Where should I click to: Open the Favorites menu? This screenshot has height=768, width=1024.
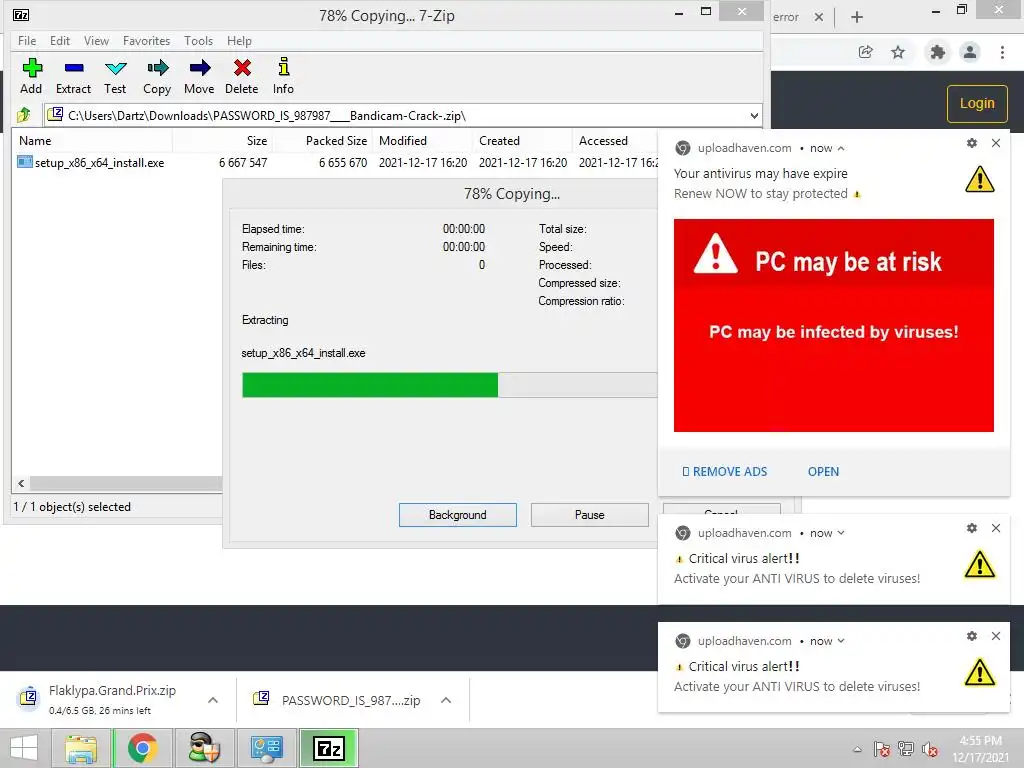tap(146, 40)
